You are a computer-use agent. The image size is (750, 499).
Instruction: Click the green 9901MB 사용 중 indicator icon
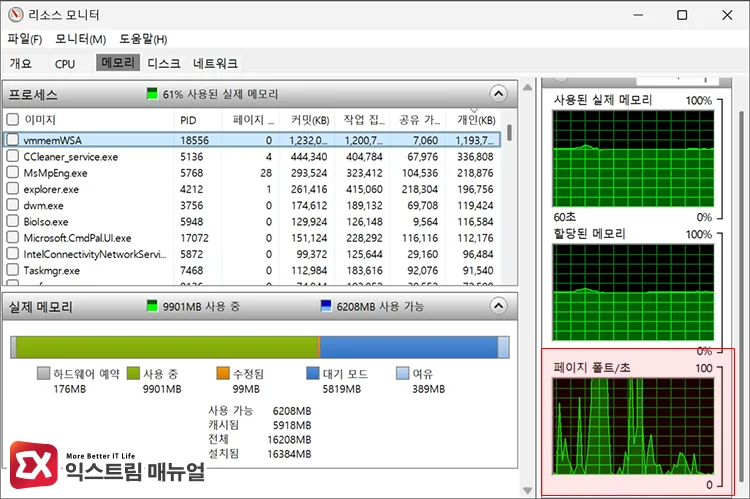(x=152, y=306)
